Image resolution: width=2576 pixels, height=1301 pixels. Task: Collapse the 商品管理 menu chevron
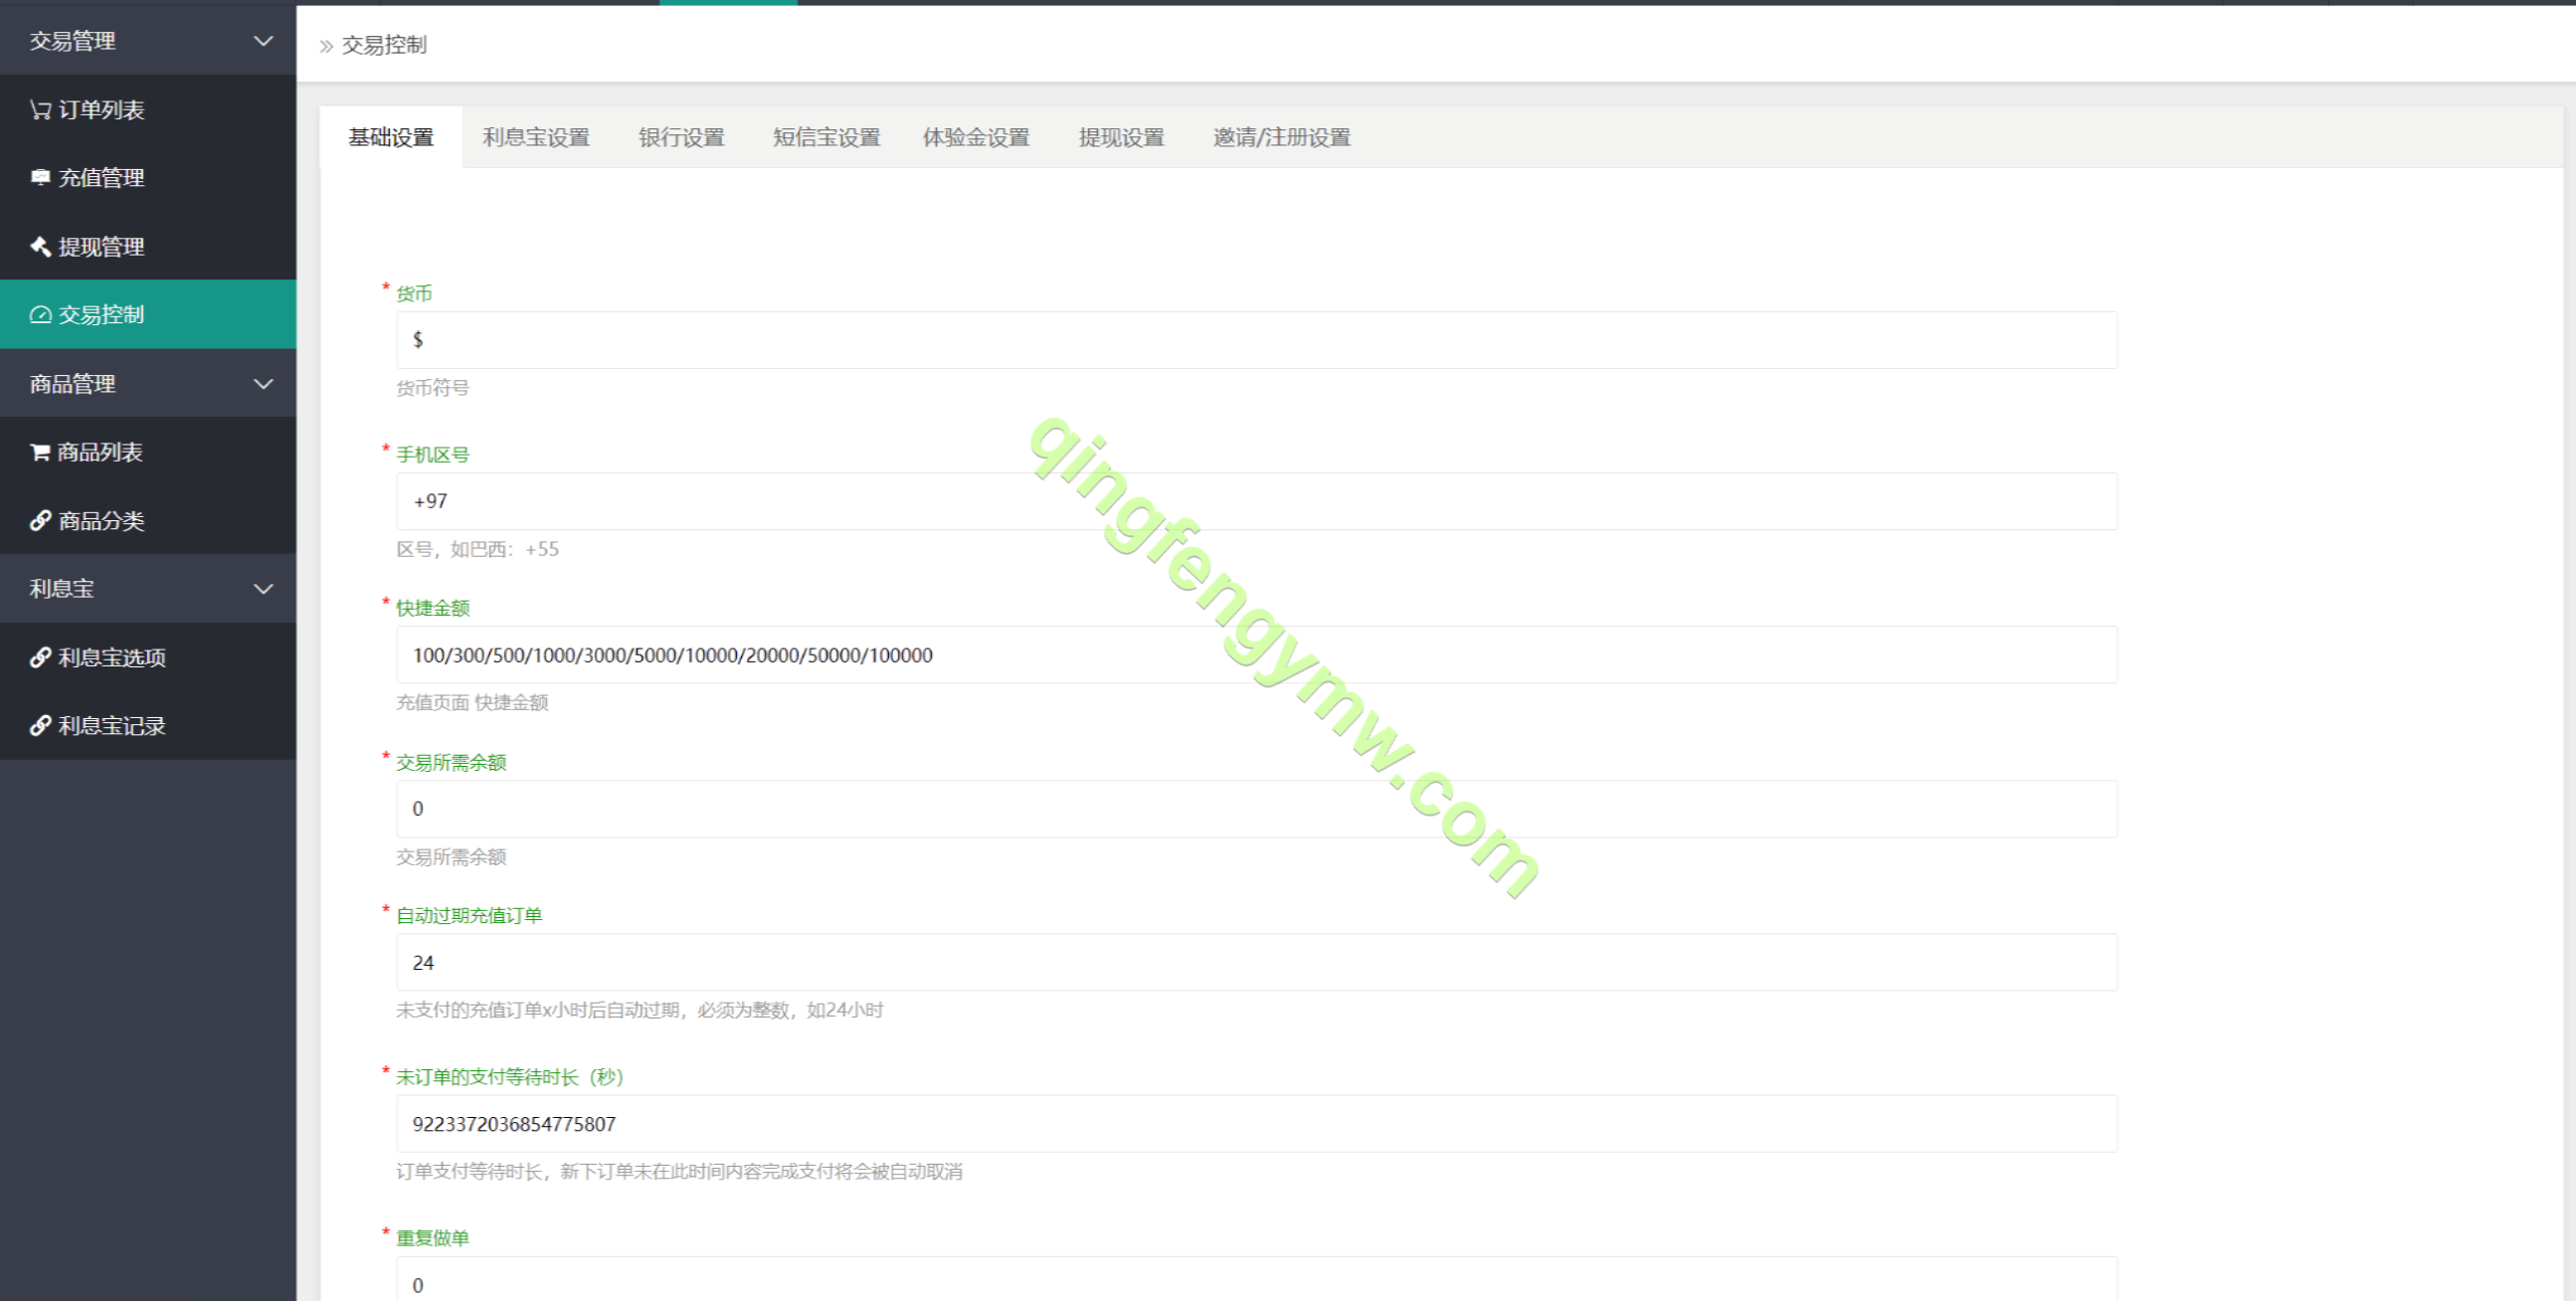tap(263, 384)
